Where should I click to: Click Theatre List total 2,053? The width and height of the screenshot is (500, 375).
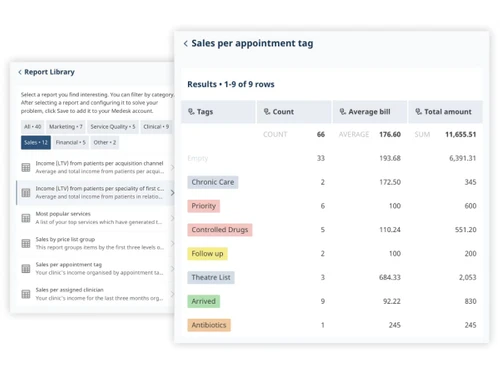pos(467,277)
